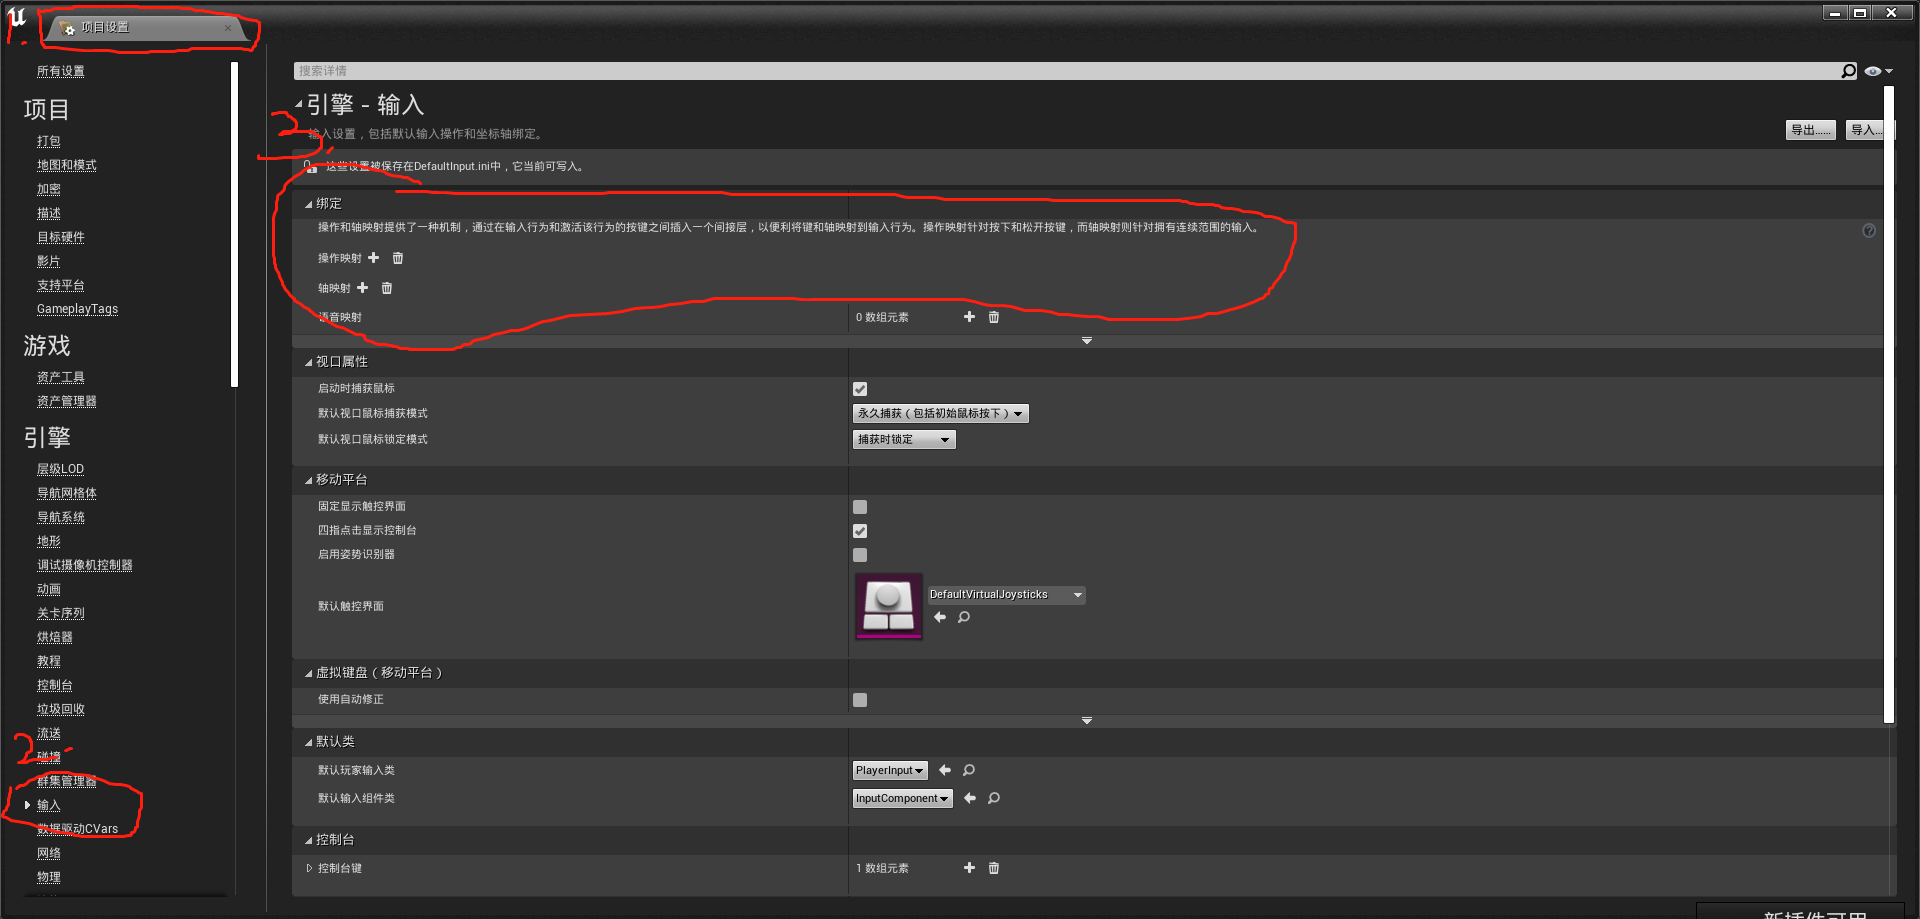This screenshot has height=919, width=1920.
Task: Enable 使用自动修正 checkbox
Action: 860,700
